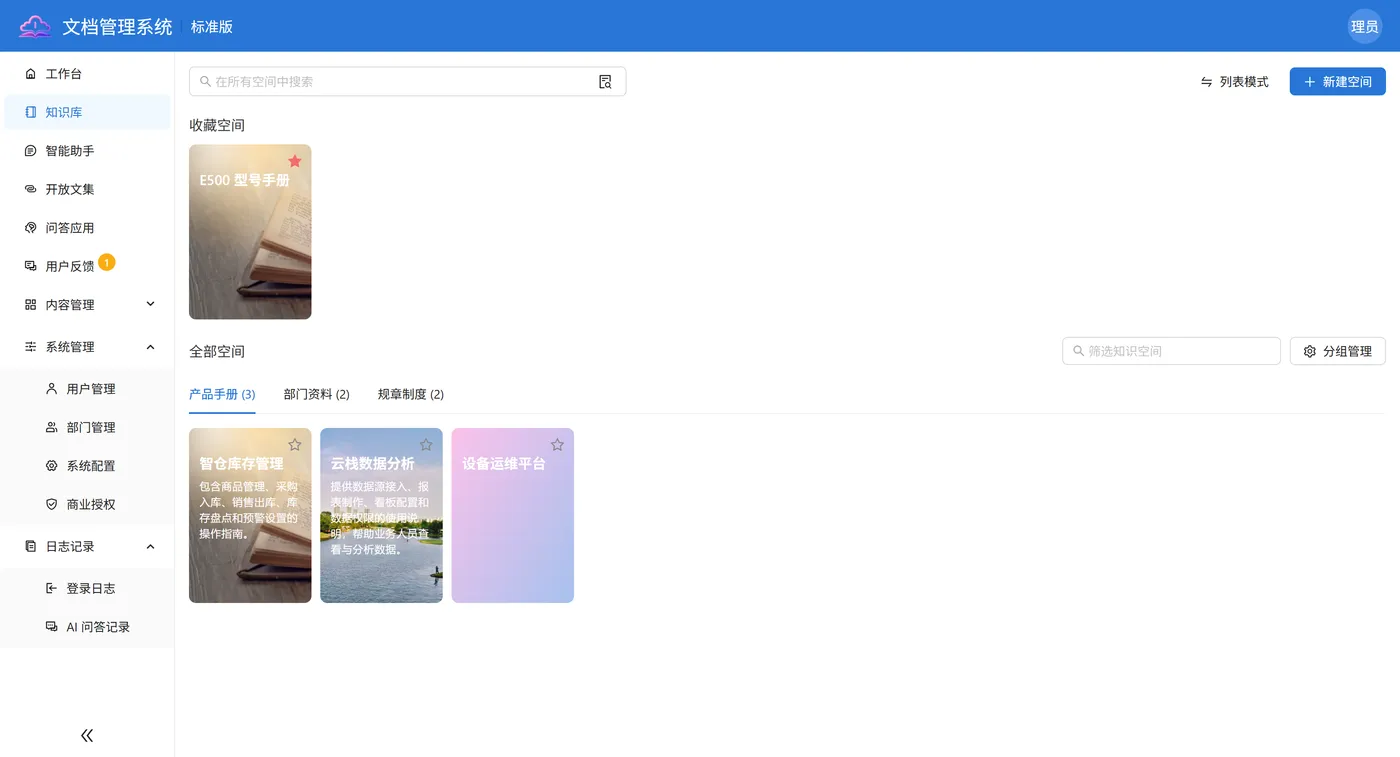Click the 系统配置 gear icon
Image resolution: width=1400 pixels, height=757 pixels.
coord(51,466)
